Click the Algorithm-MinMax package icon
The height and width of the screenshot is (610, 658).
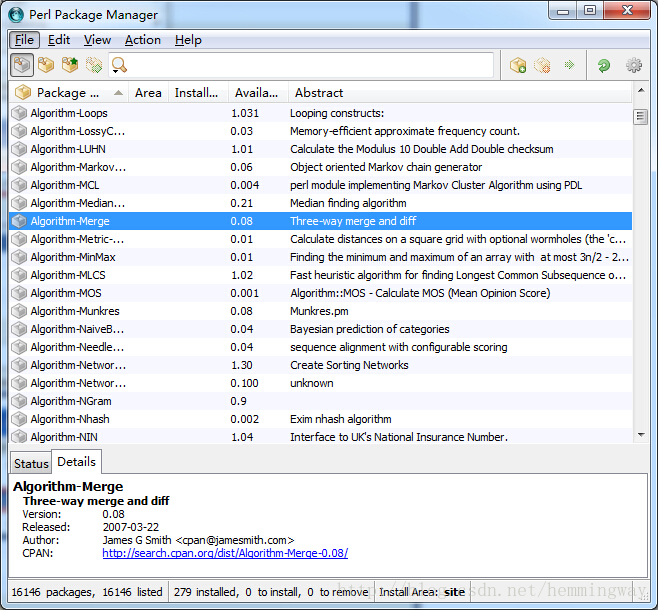(x=19, y=257)
